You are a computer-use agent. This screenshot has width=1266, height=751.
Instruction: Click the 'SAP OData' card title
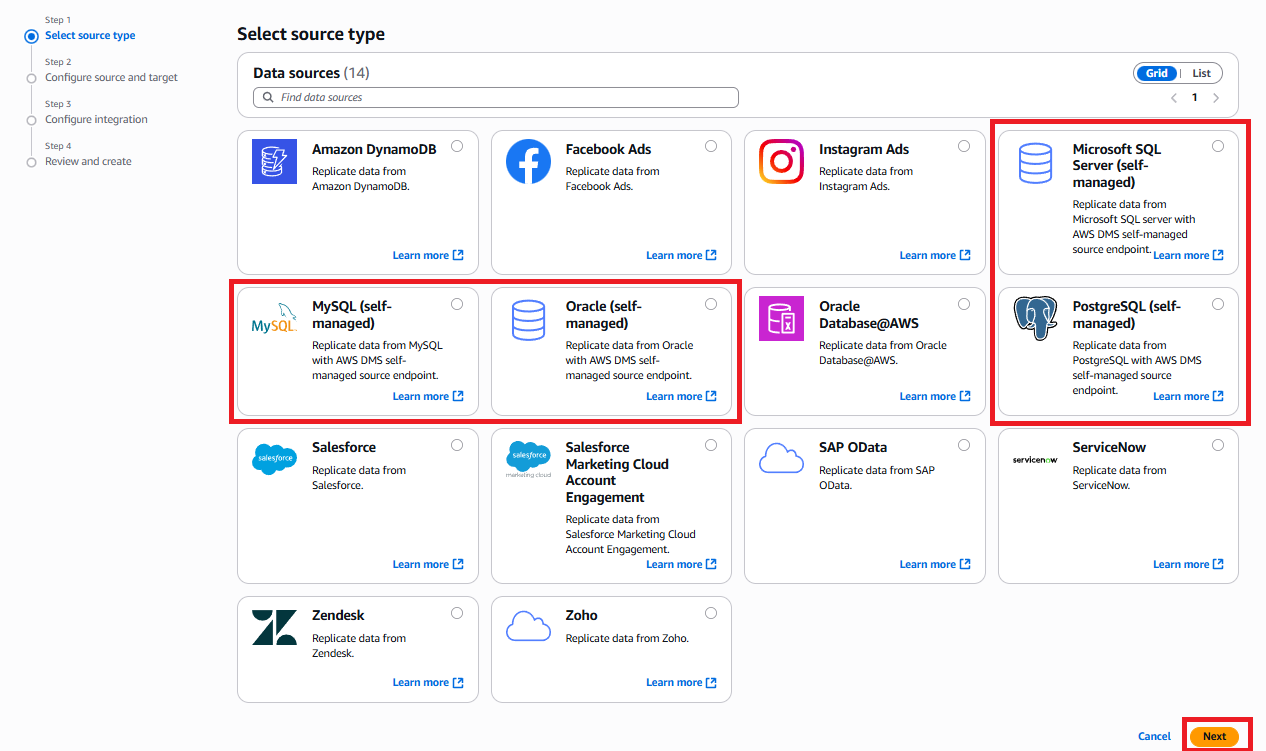point(853,448)
